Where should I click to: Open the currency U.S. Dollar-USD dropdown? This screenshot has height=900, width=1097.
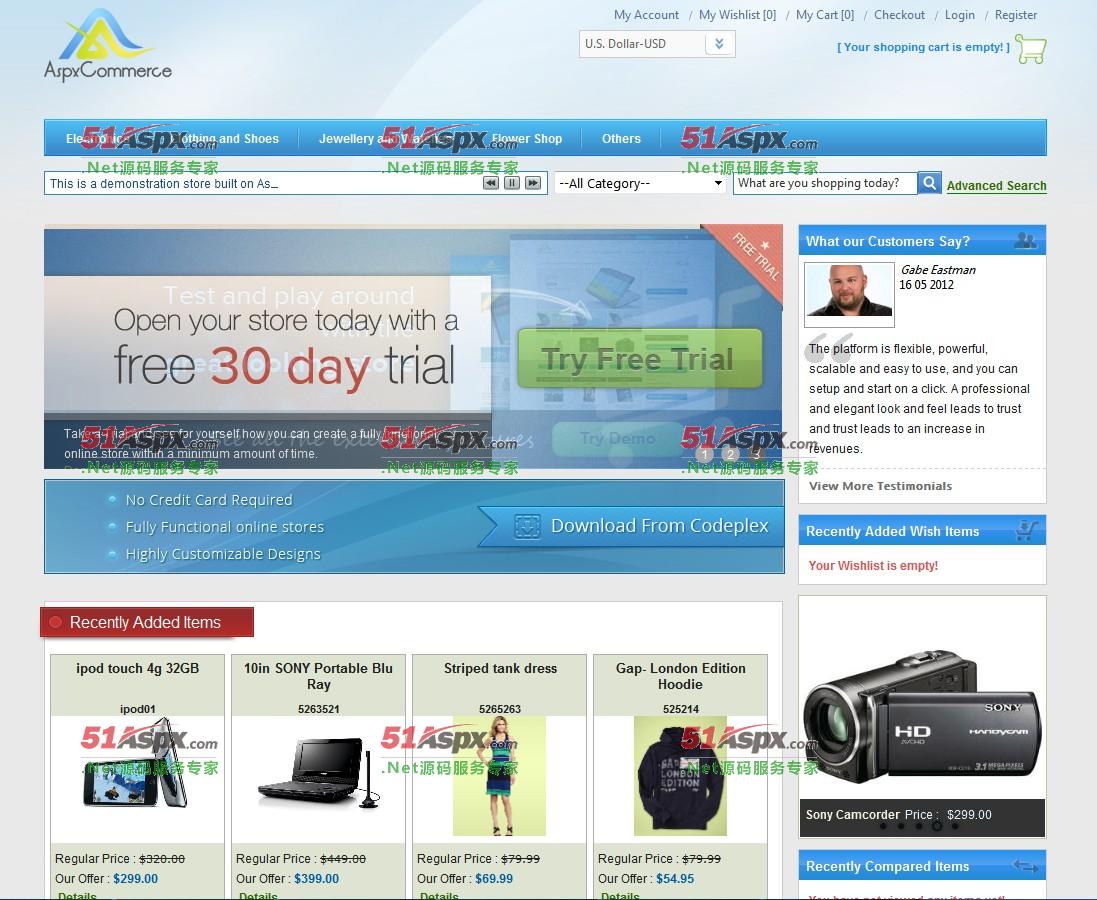click(x=657, y=44)
